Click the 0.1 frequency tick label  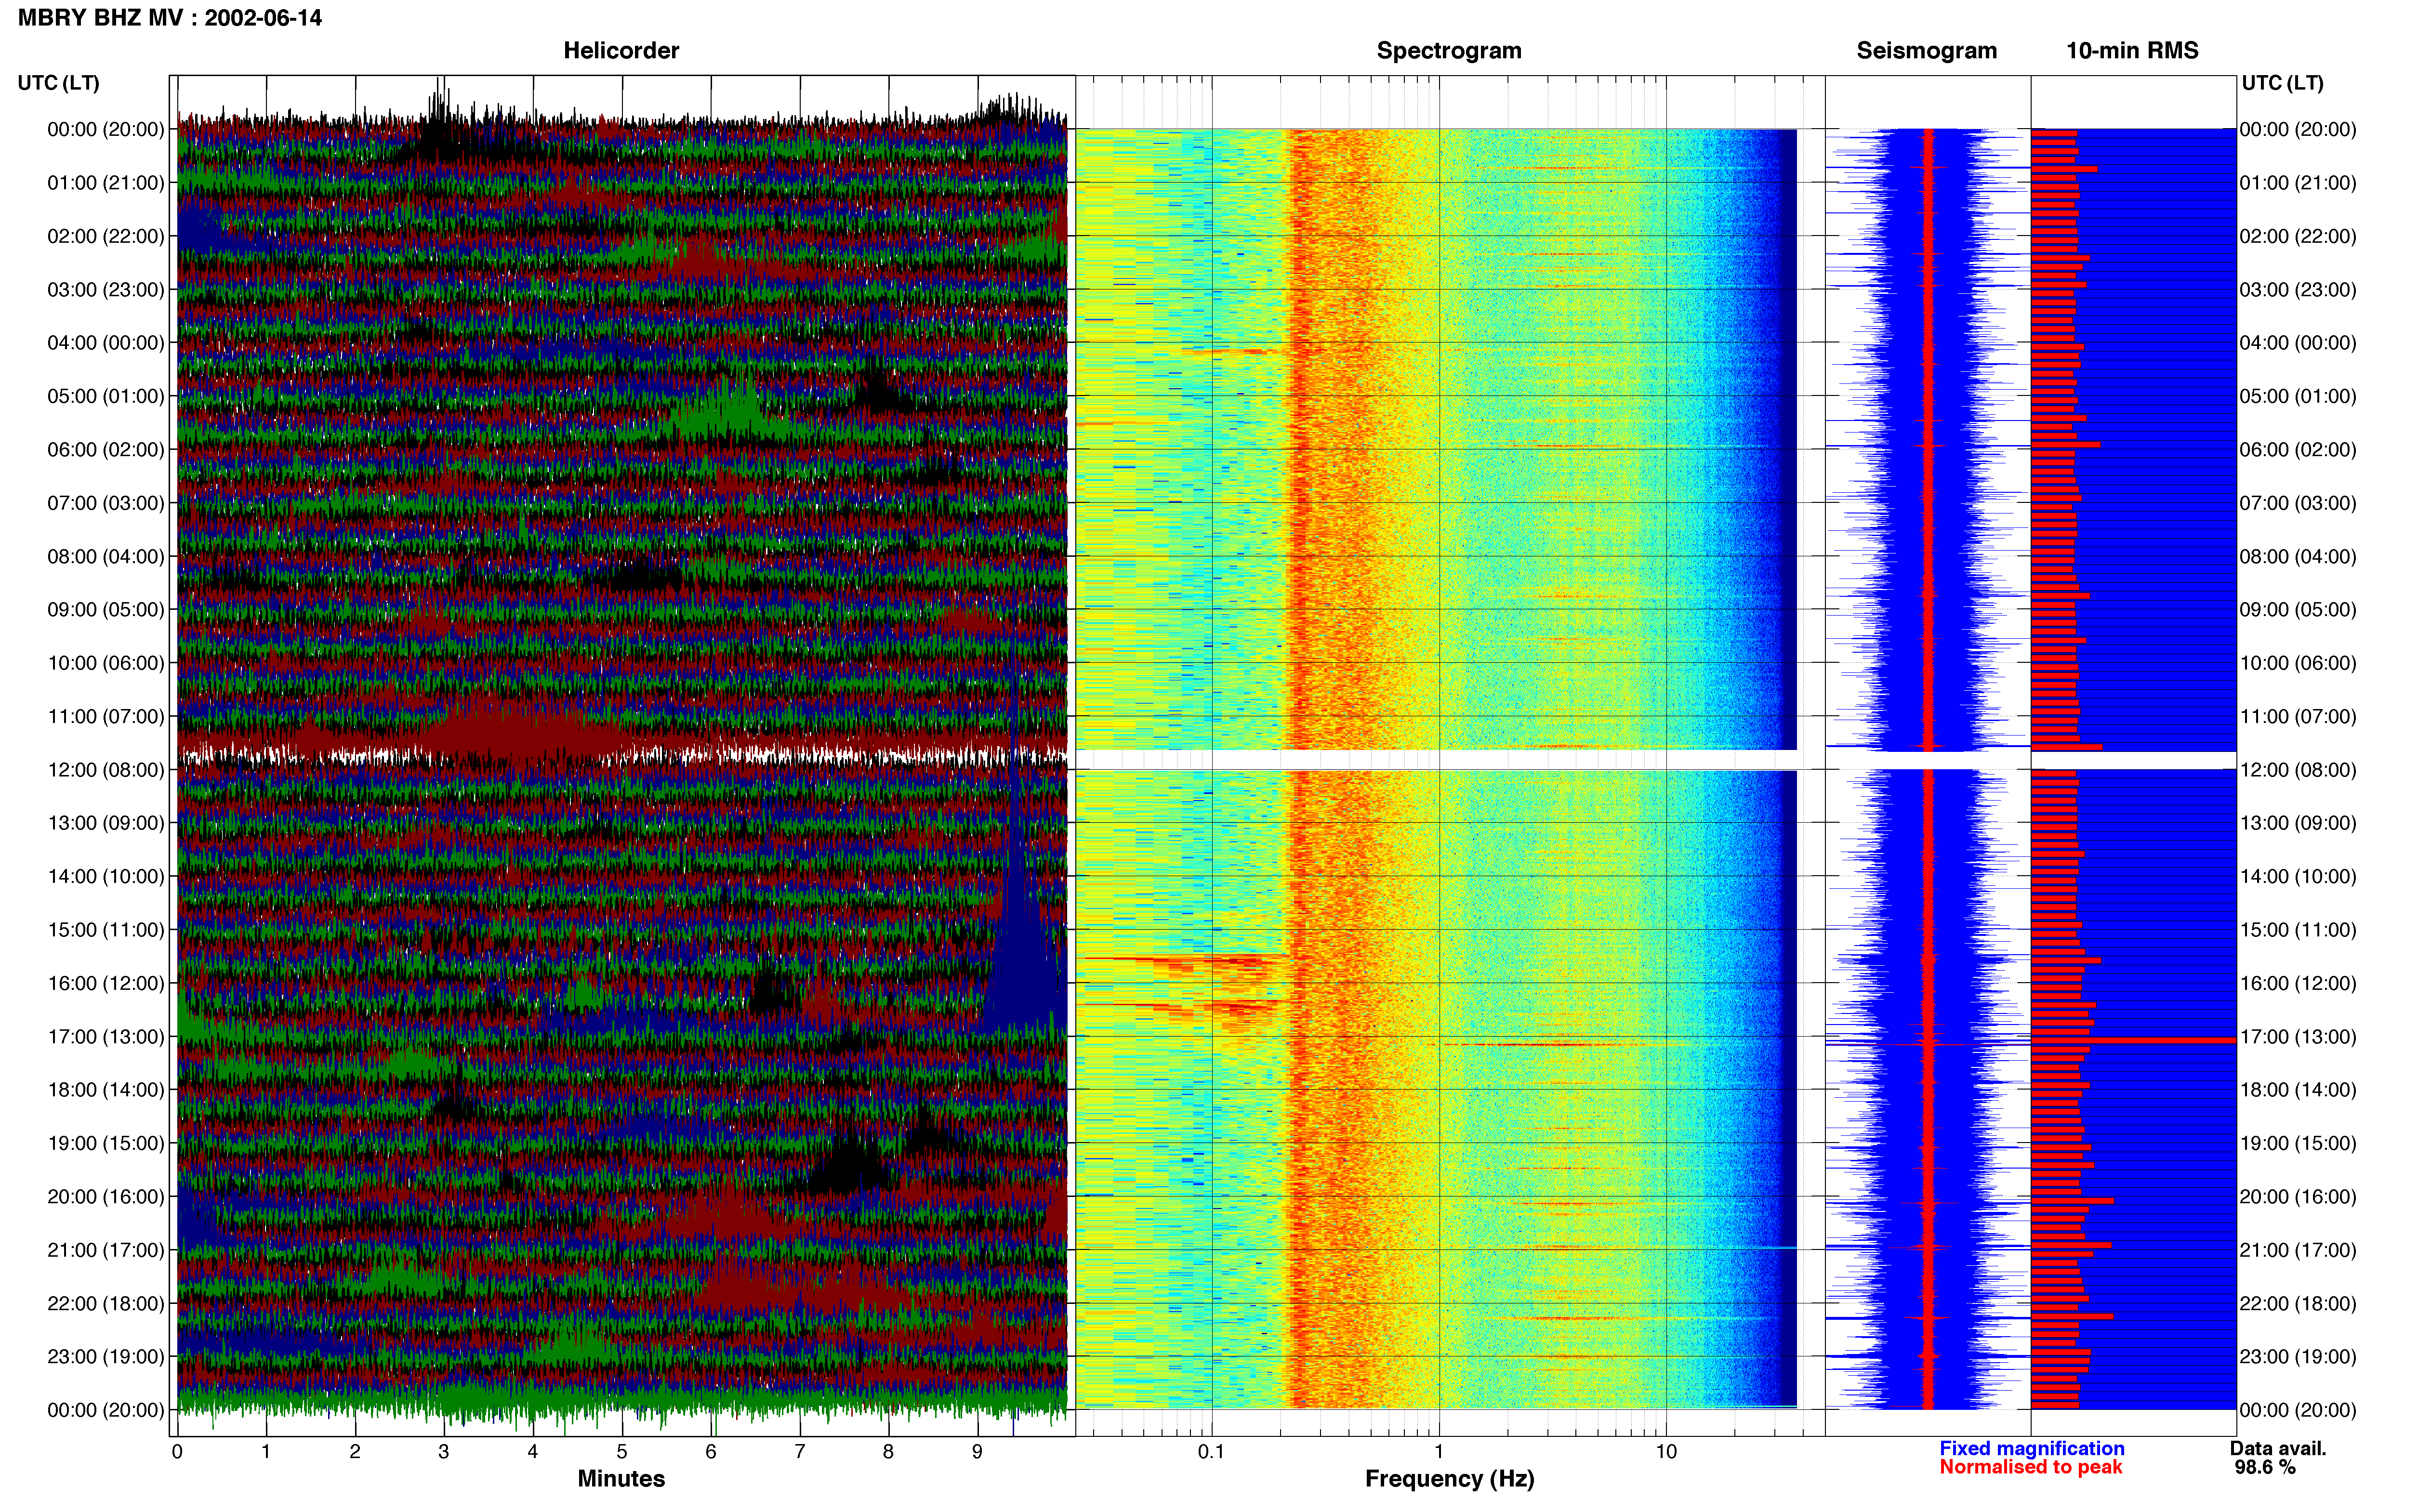pyautogui.click(x=1211, y=1452)
